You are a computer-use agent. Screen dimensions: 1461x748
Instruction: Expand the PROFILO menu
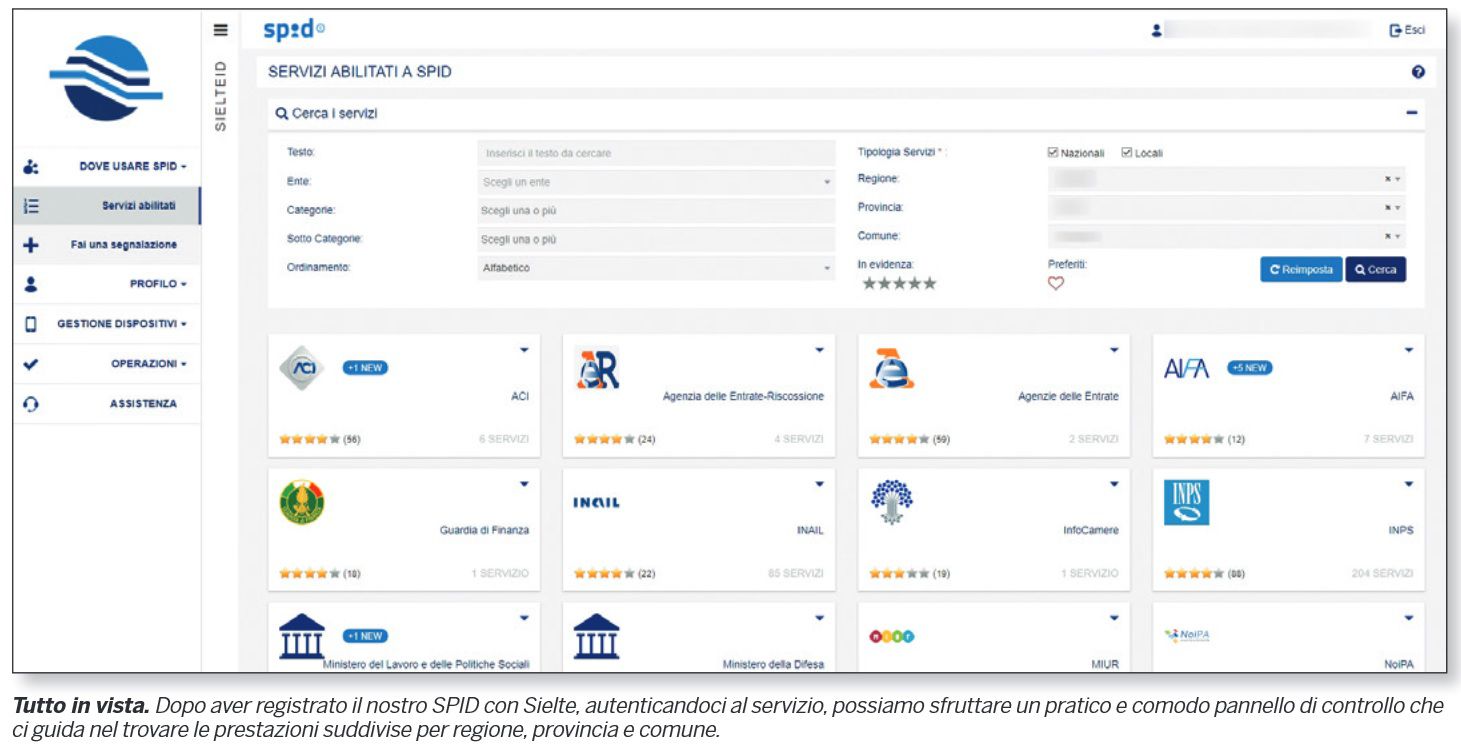tap(107, 284)
